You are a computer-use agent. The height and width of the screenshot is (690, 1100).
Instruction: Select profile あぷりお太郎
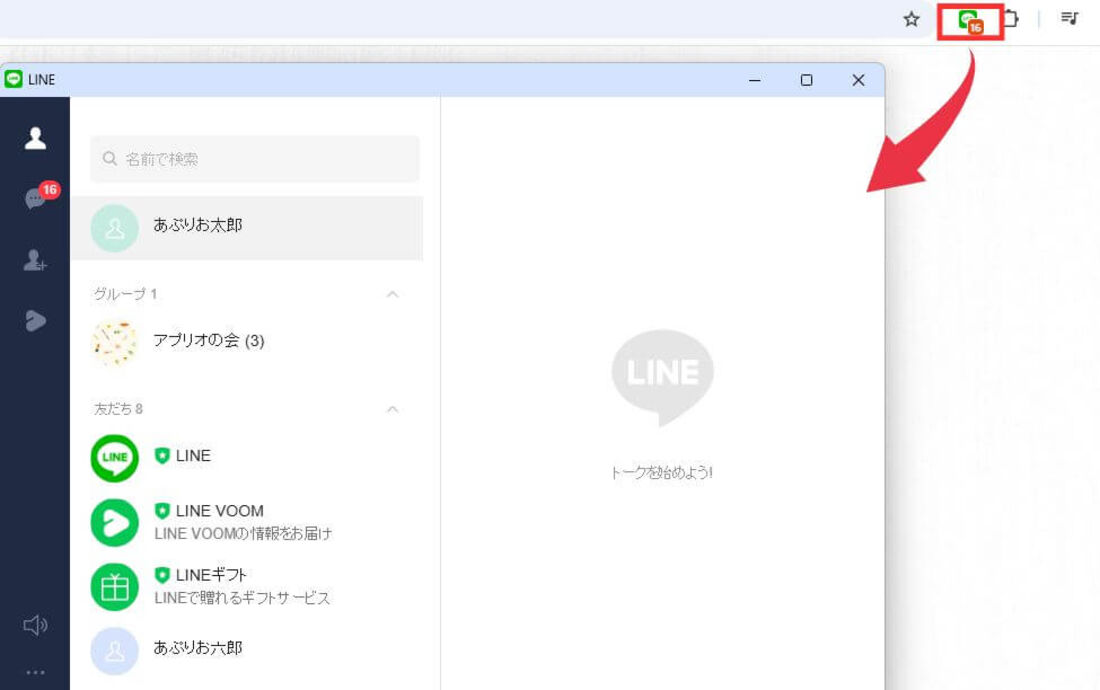(247, 228)
